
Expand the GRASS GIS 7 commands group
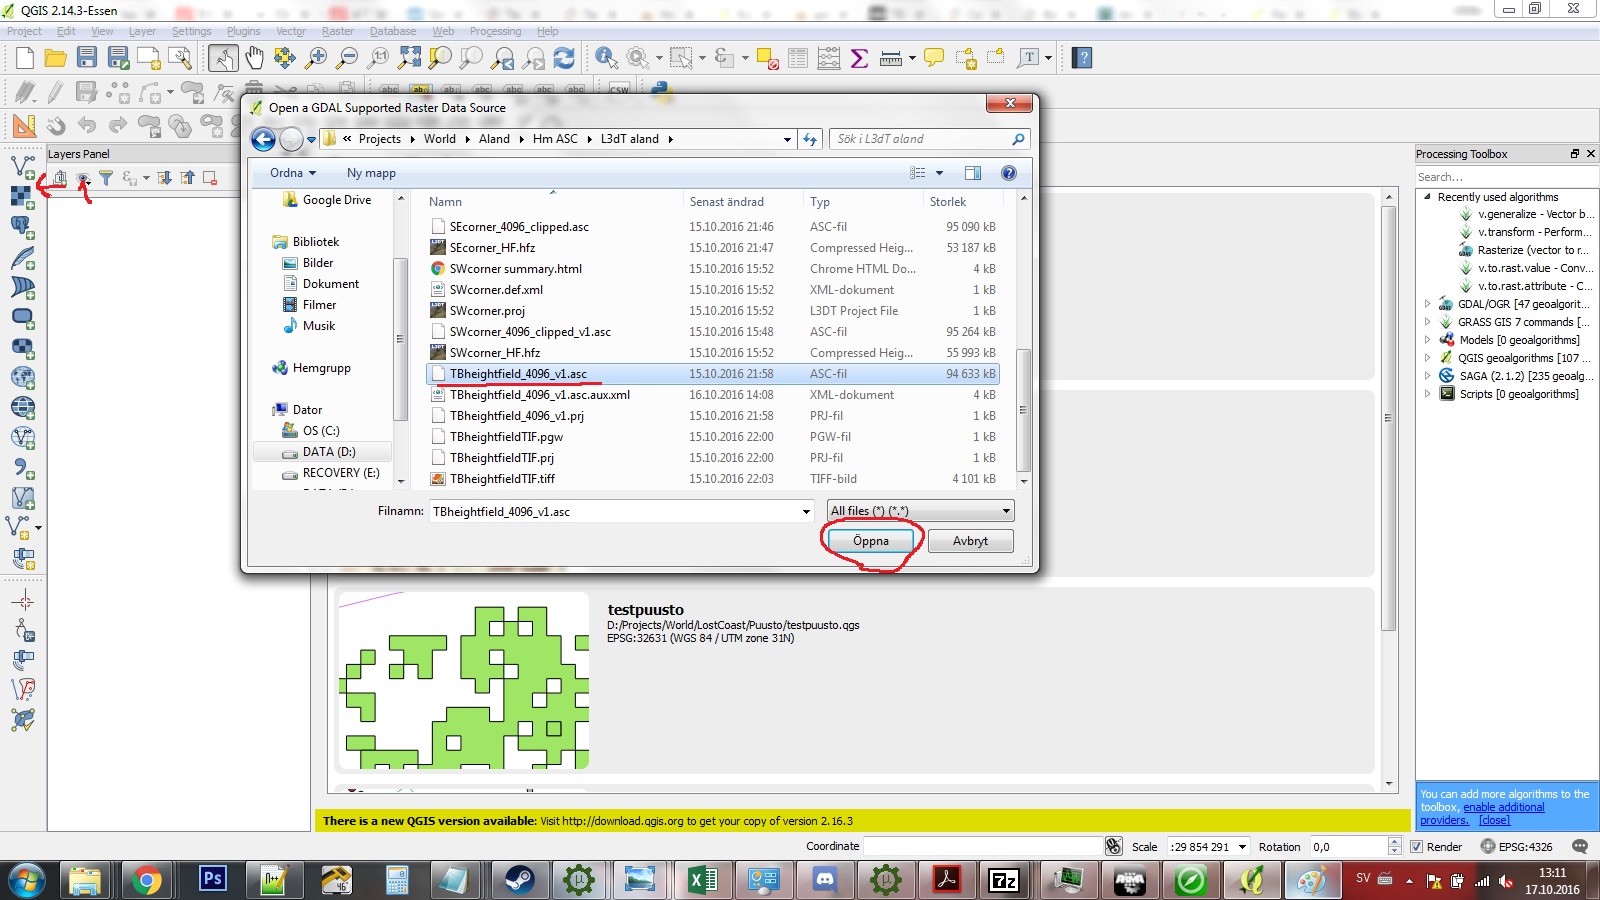(x=1427, y=321)
